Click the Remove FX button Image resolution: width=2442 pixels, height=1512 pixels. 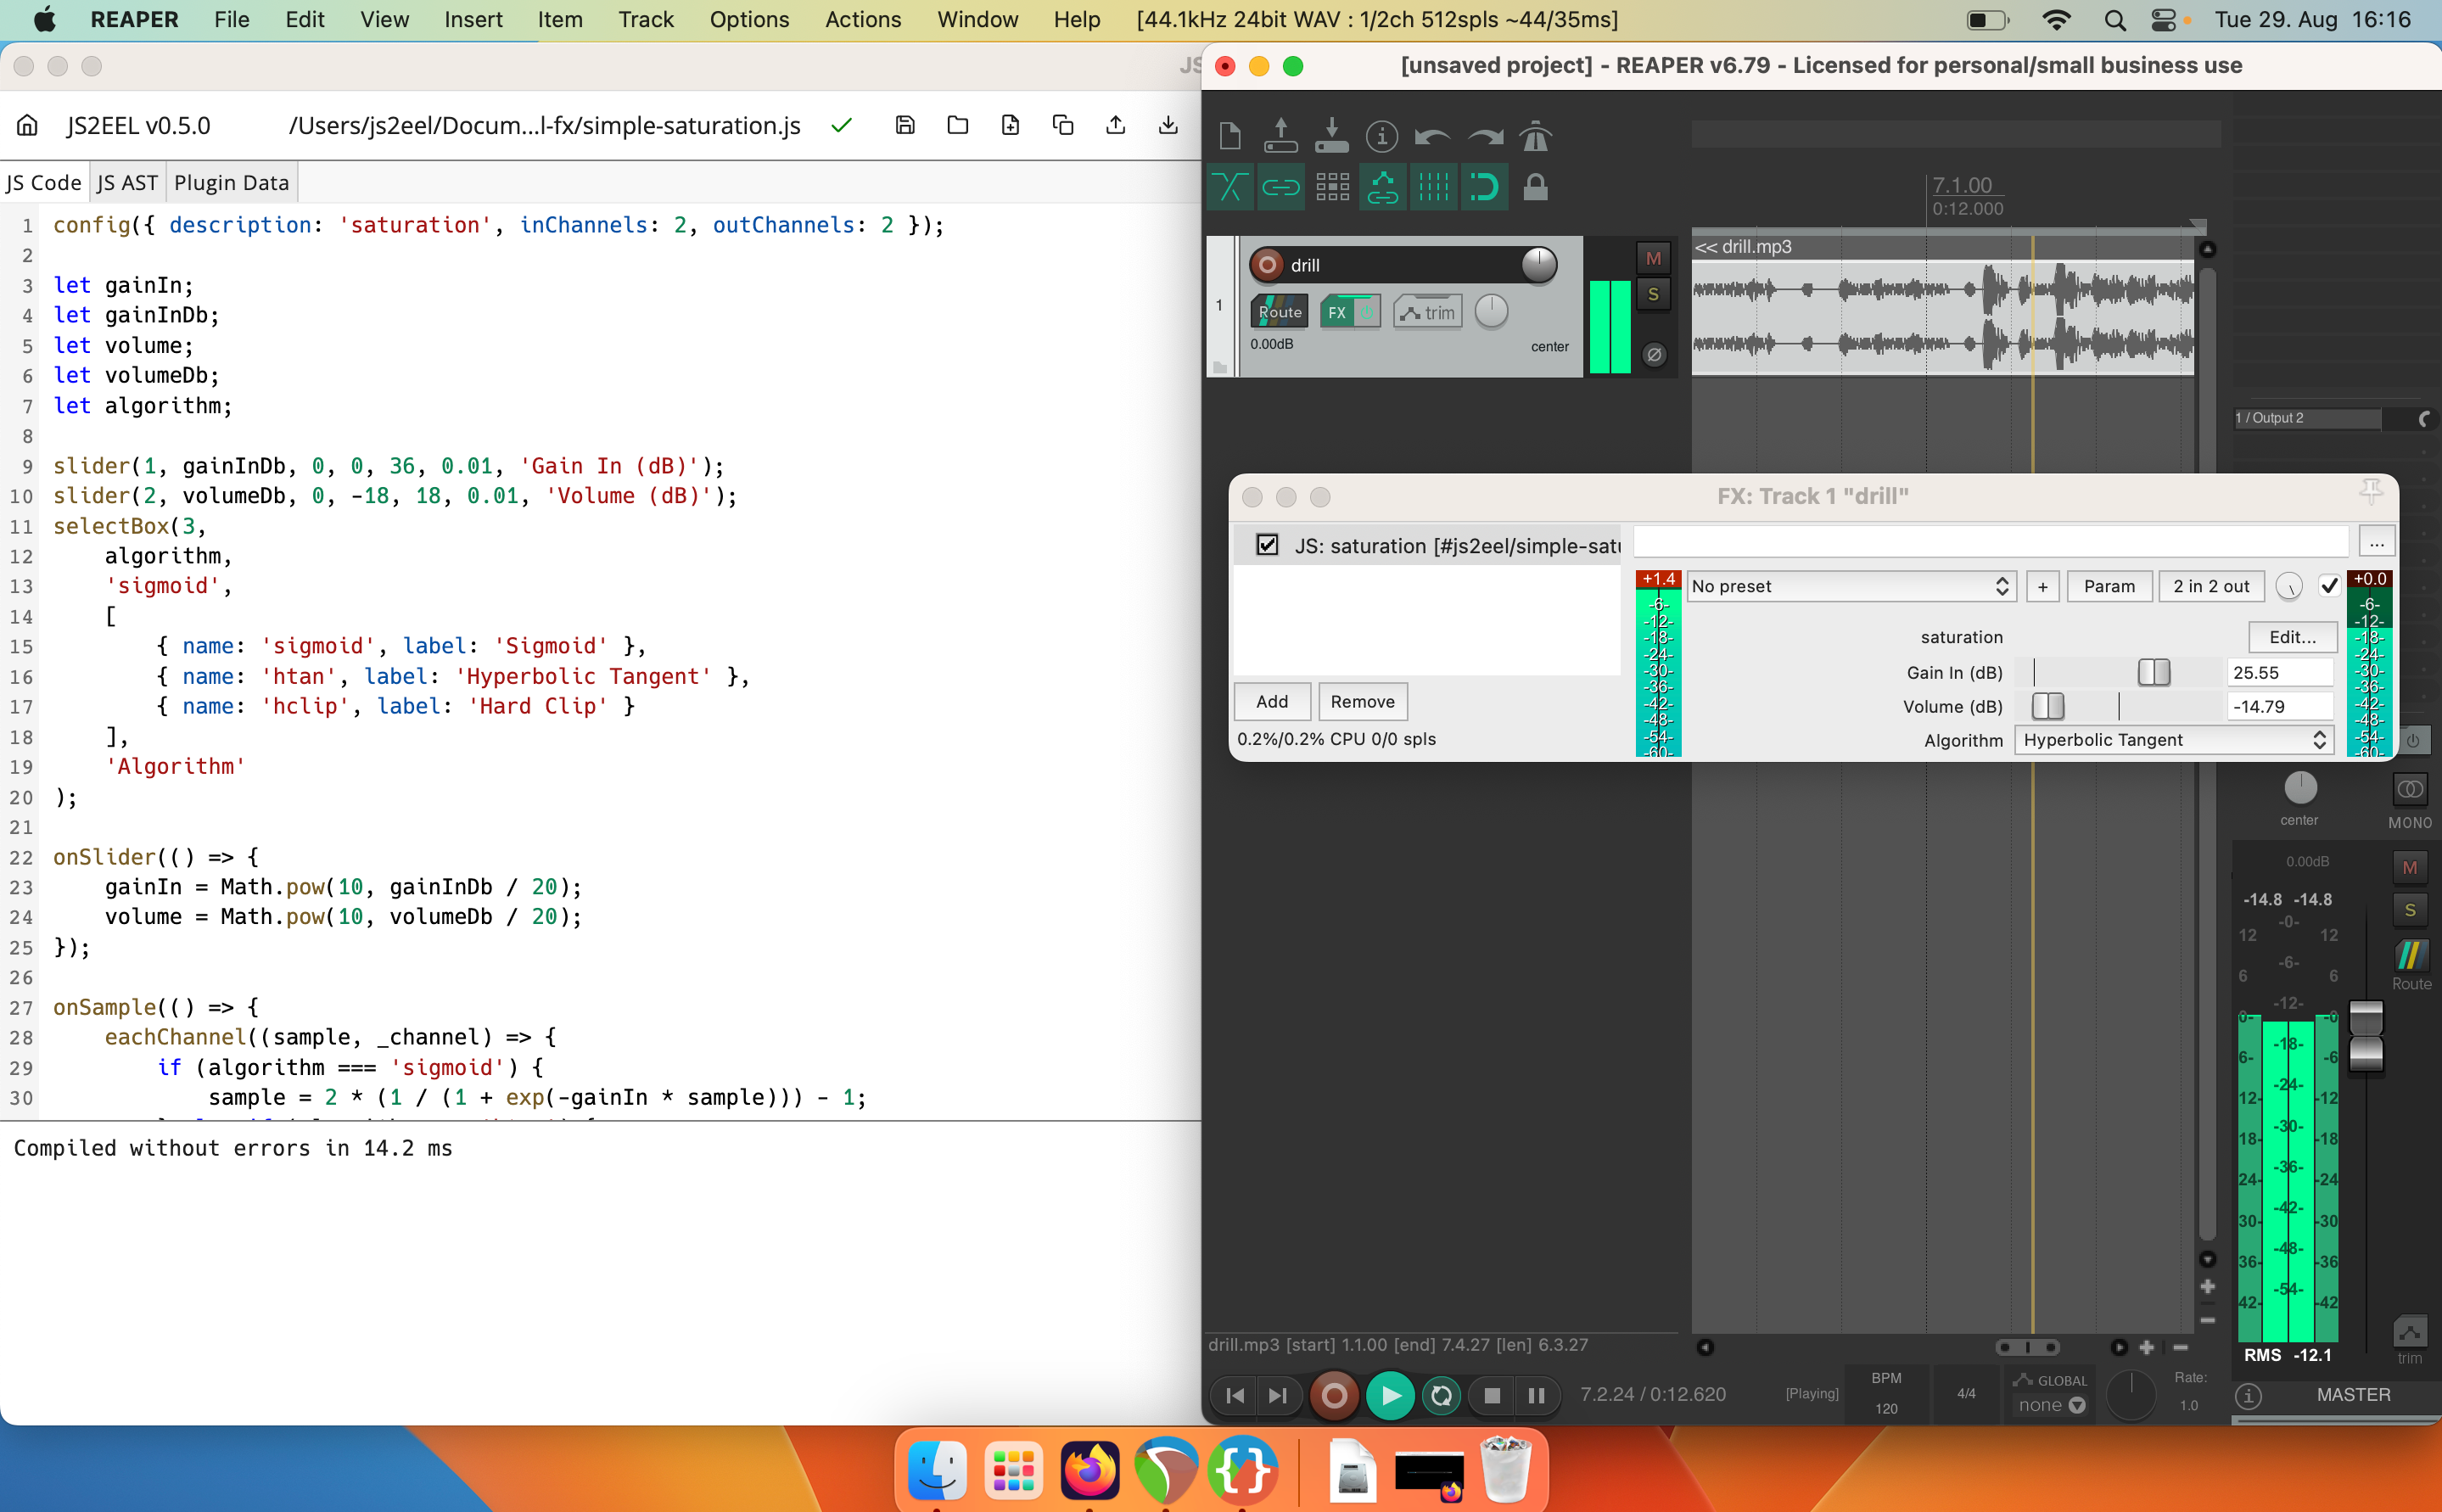pyautogui.click(x=1362, y=702)
